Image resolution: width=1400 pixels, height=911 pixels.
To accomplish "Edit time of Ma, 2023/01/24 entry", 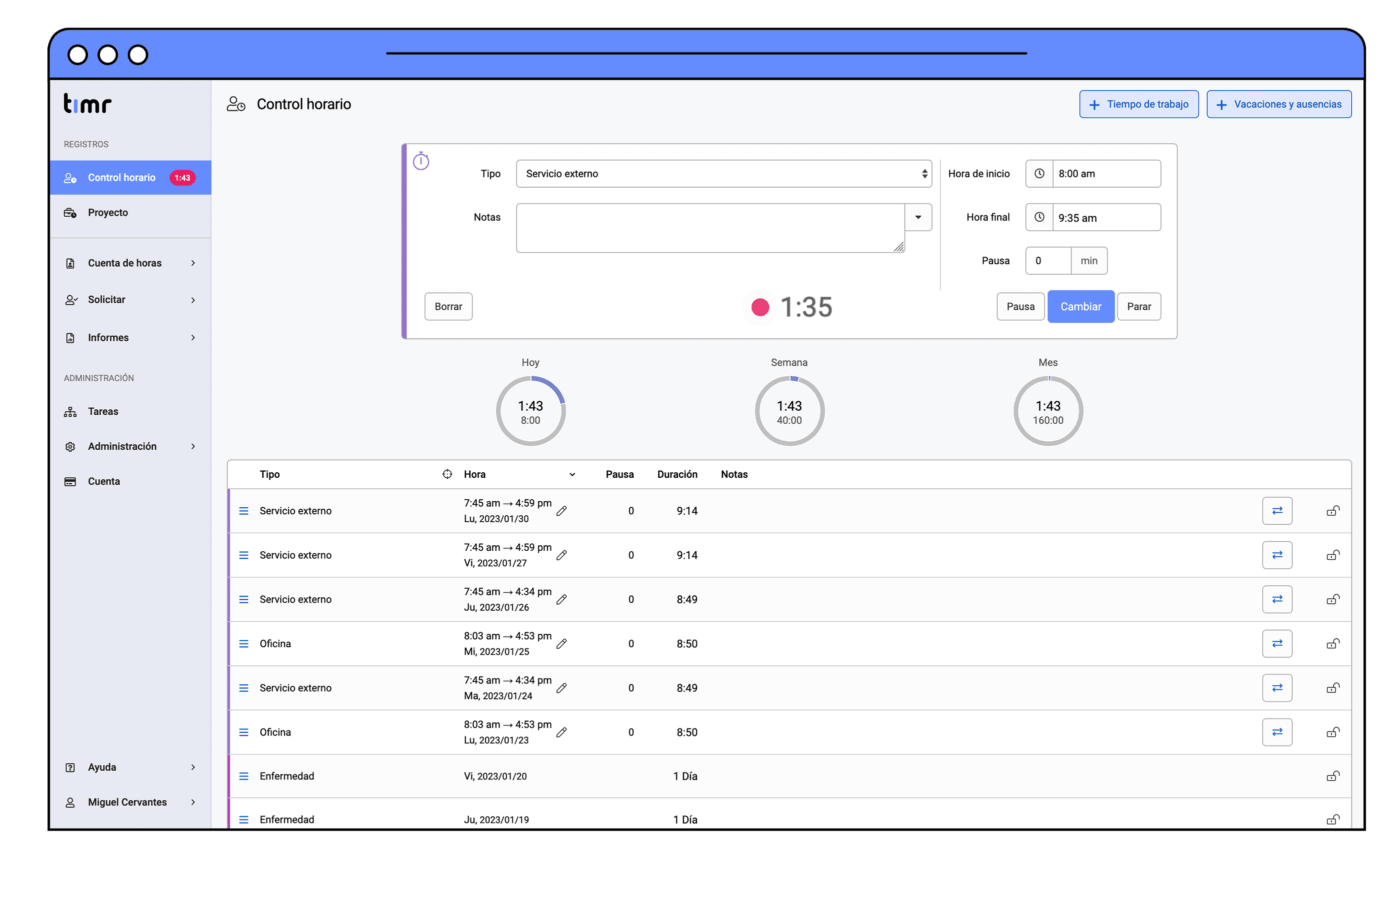I will pos(562,688).
